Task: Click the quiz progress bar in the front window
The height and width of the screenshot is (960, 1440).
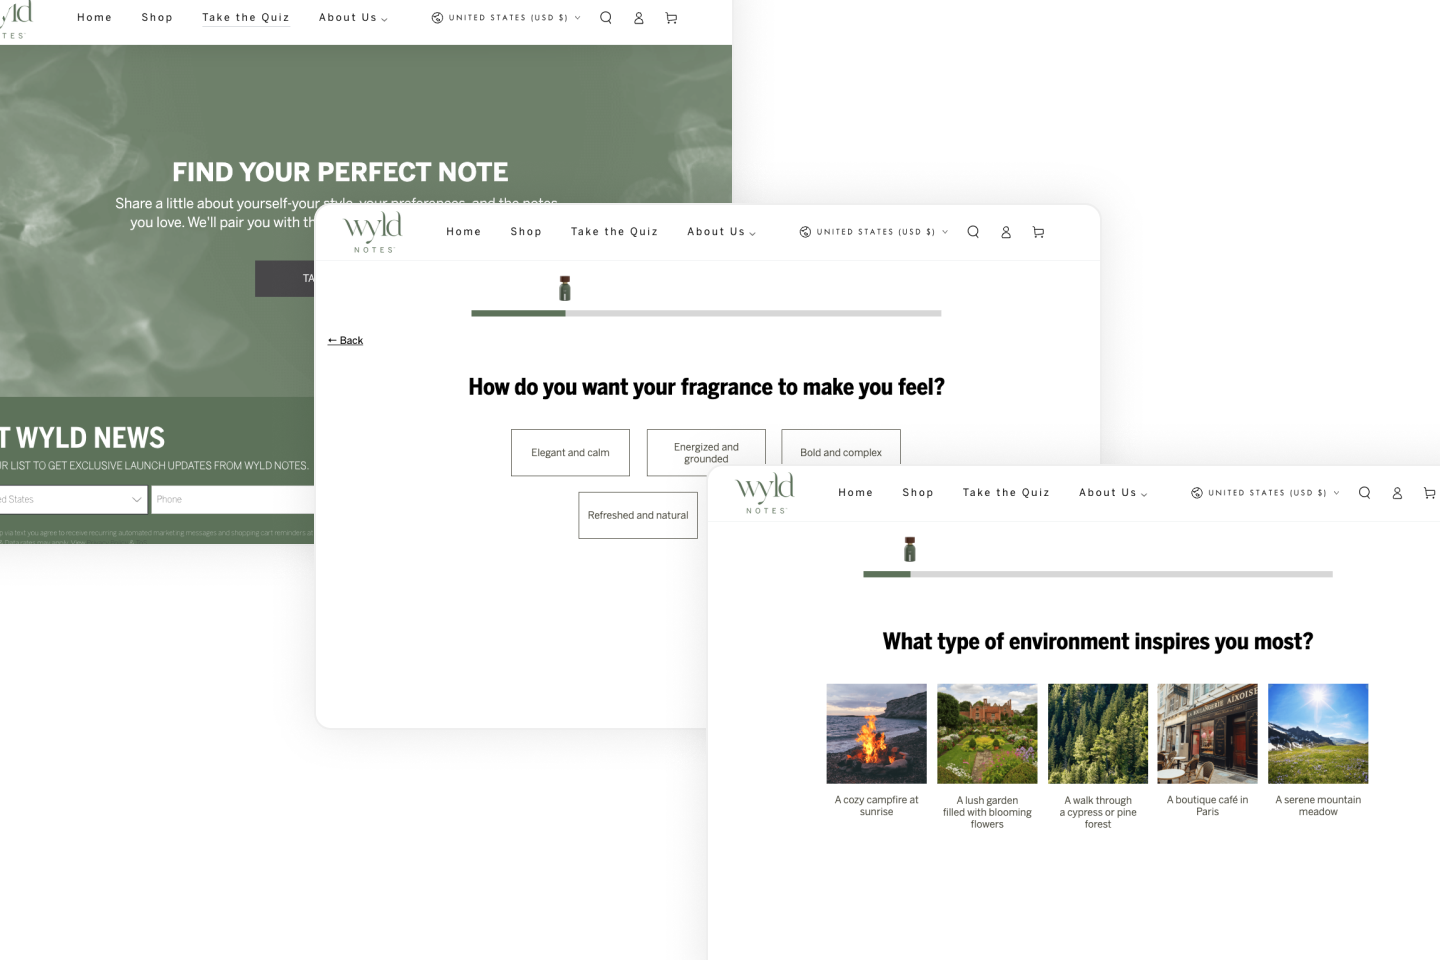Action: [x=1098, y=574]
